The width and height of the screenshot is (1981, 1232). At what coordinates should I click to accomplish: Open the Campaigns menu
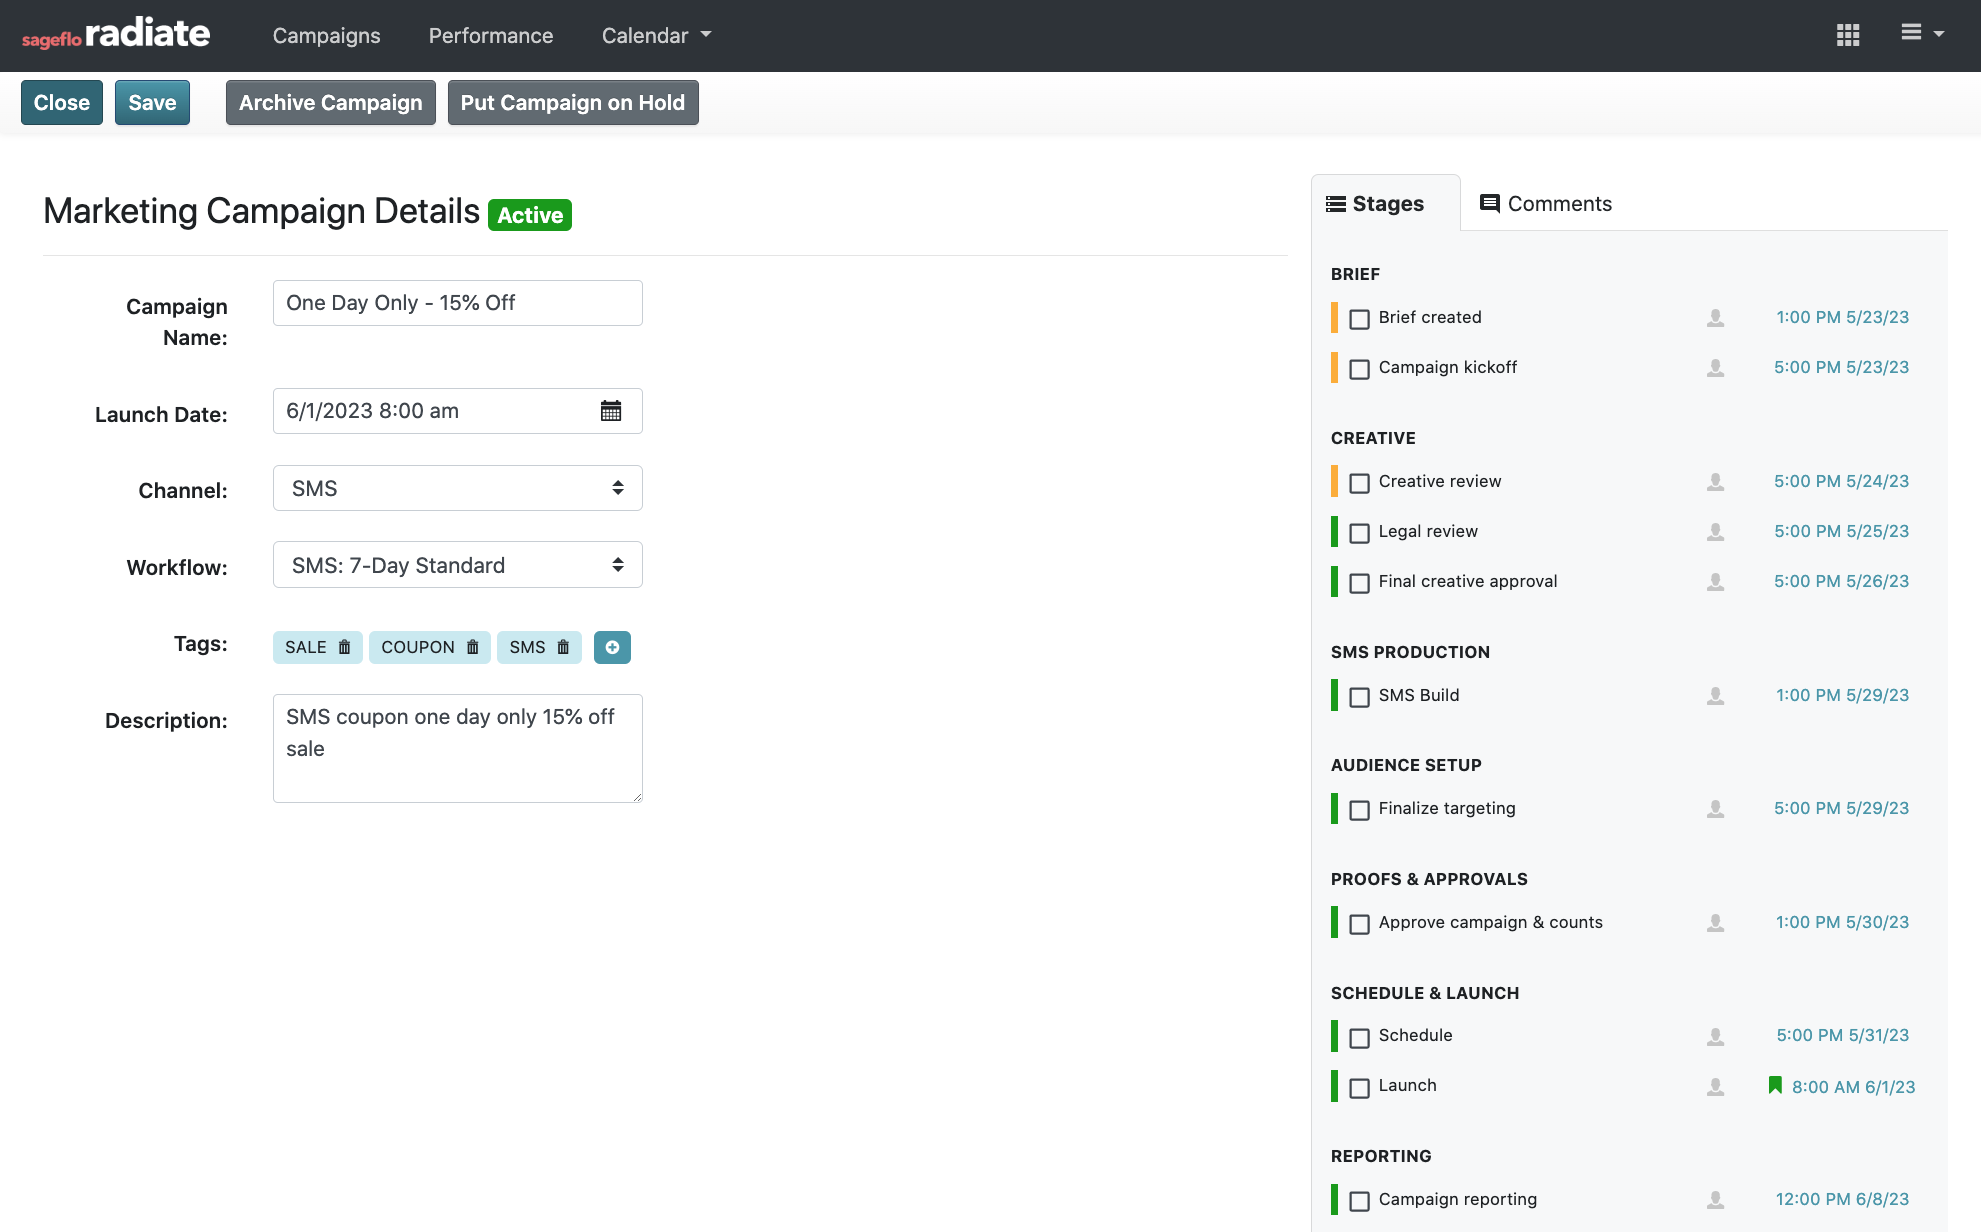click(326, 35)
